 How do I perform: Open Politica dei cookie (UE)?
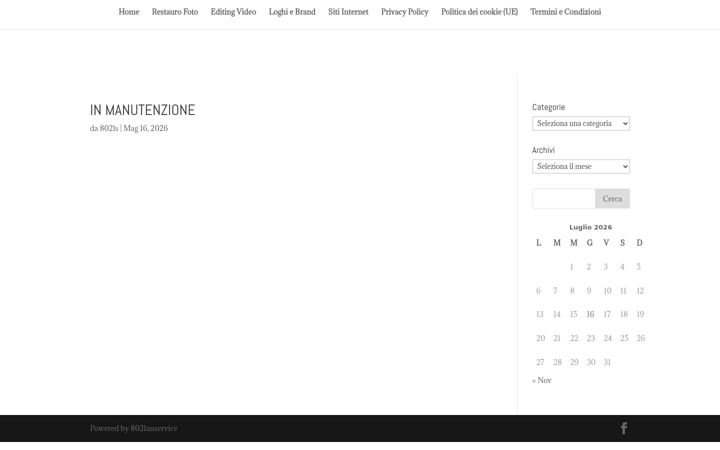479,12
